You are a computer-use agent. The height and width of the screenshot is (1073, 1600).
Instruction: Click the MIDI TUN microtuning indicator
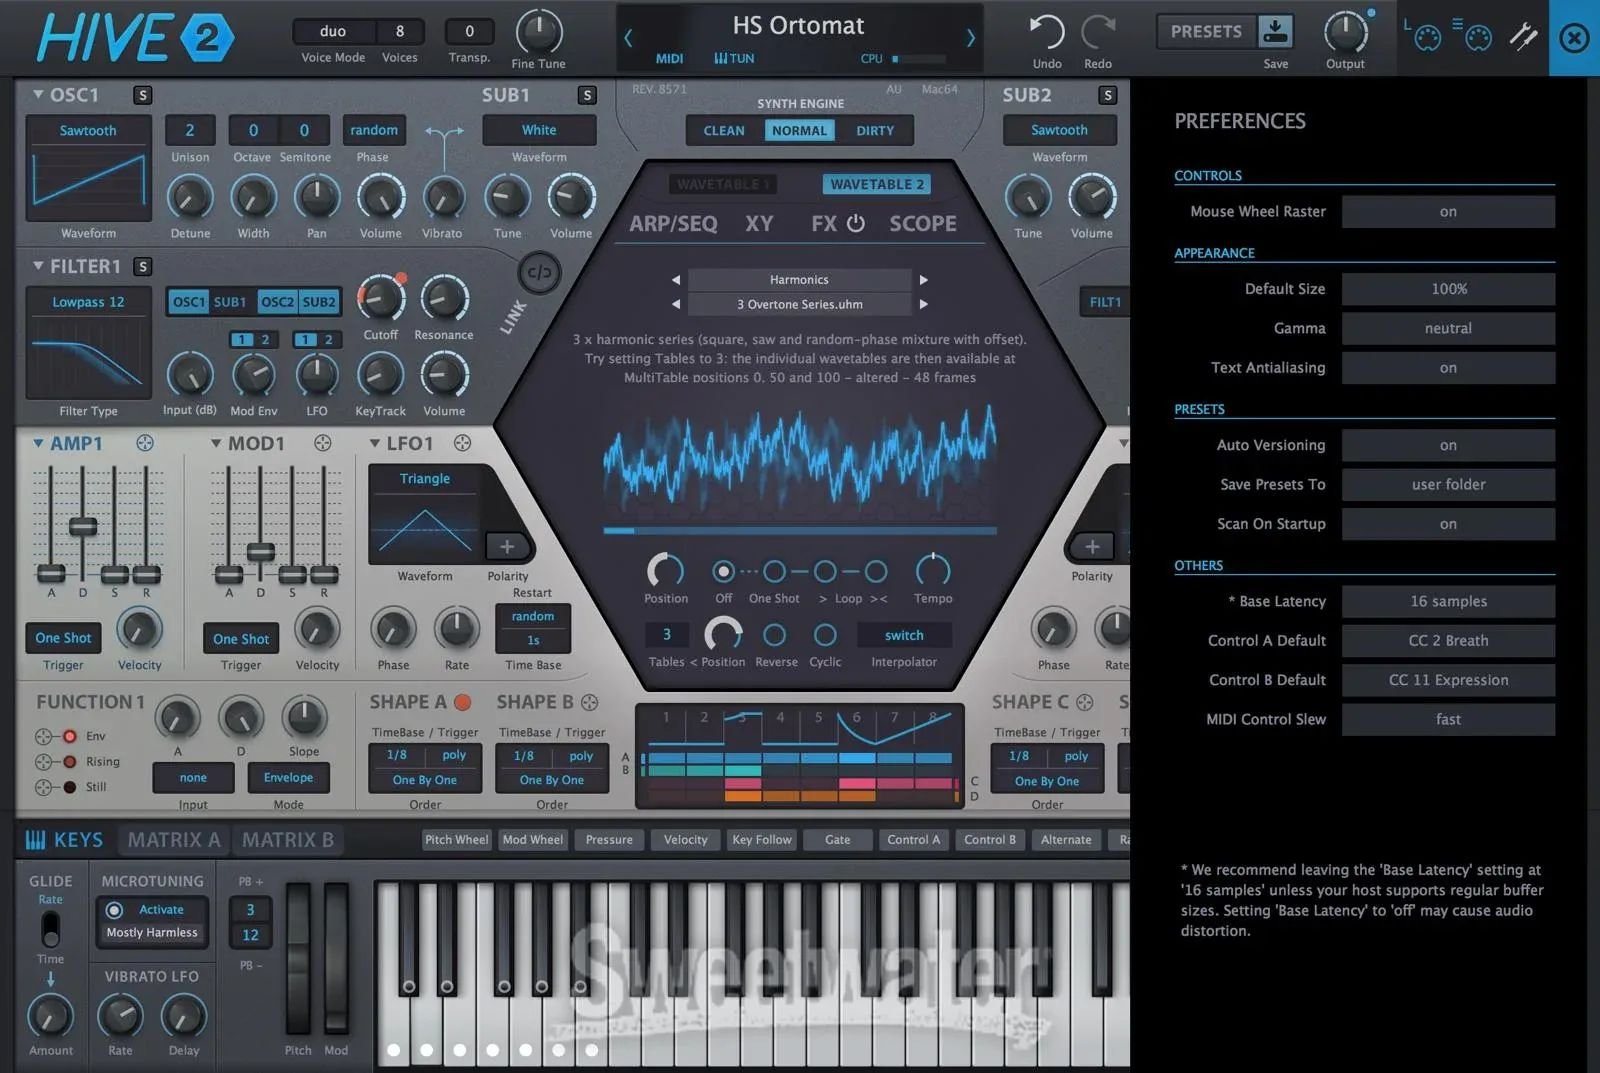pyautogui.click(x=734, y=59)
